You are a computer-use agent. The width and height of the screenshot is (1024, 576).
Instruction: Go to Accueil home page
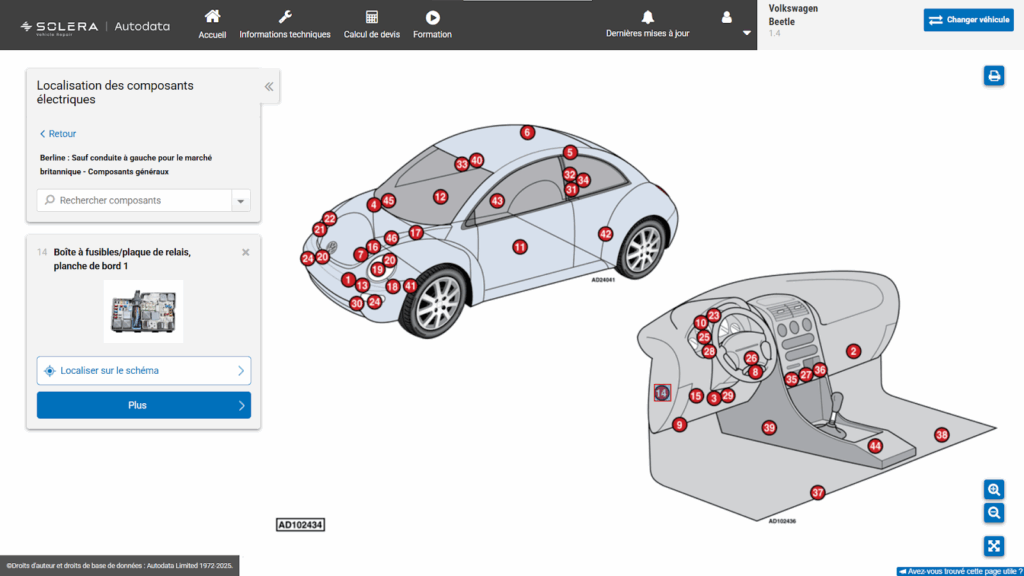[212, 25]
